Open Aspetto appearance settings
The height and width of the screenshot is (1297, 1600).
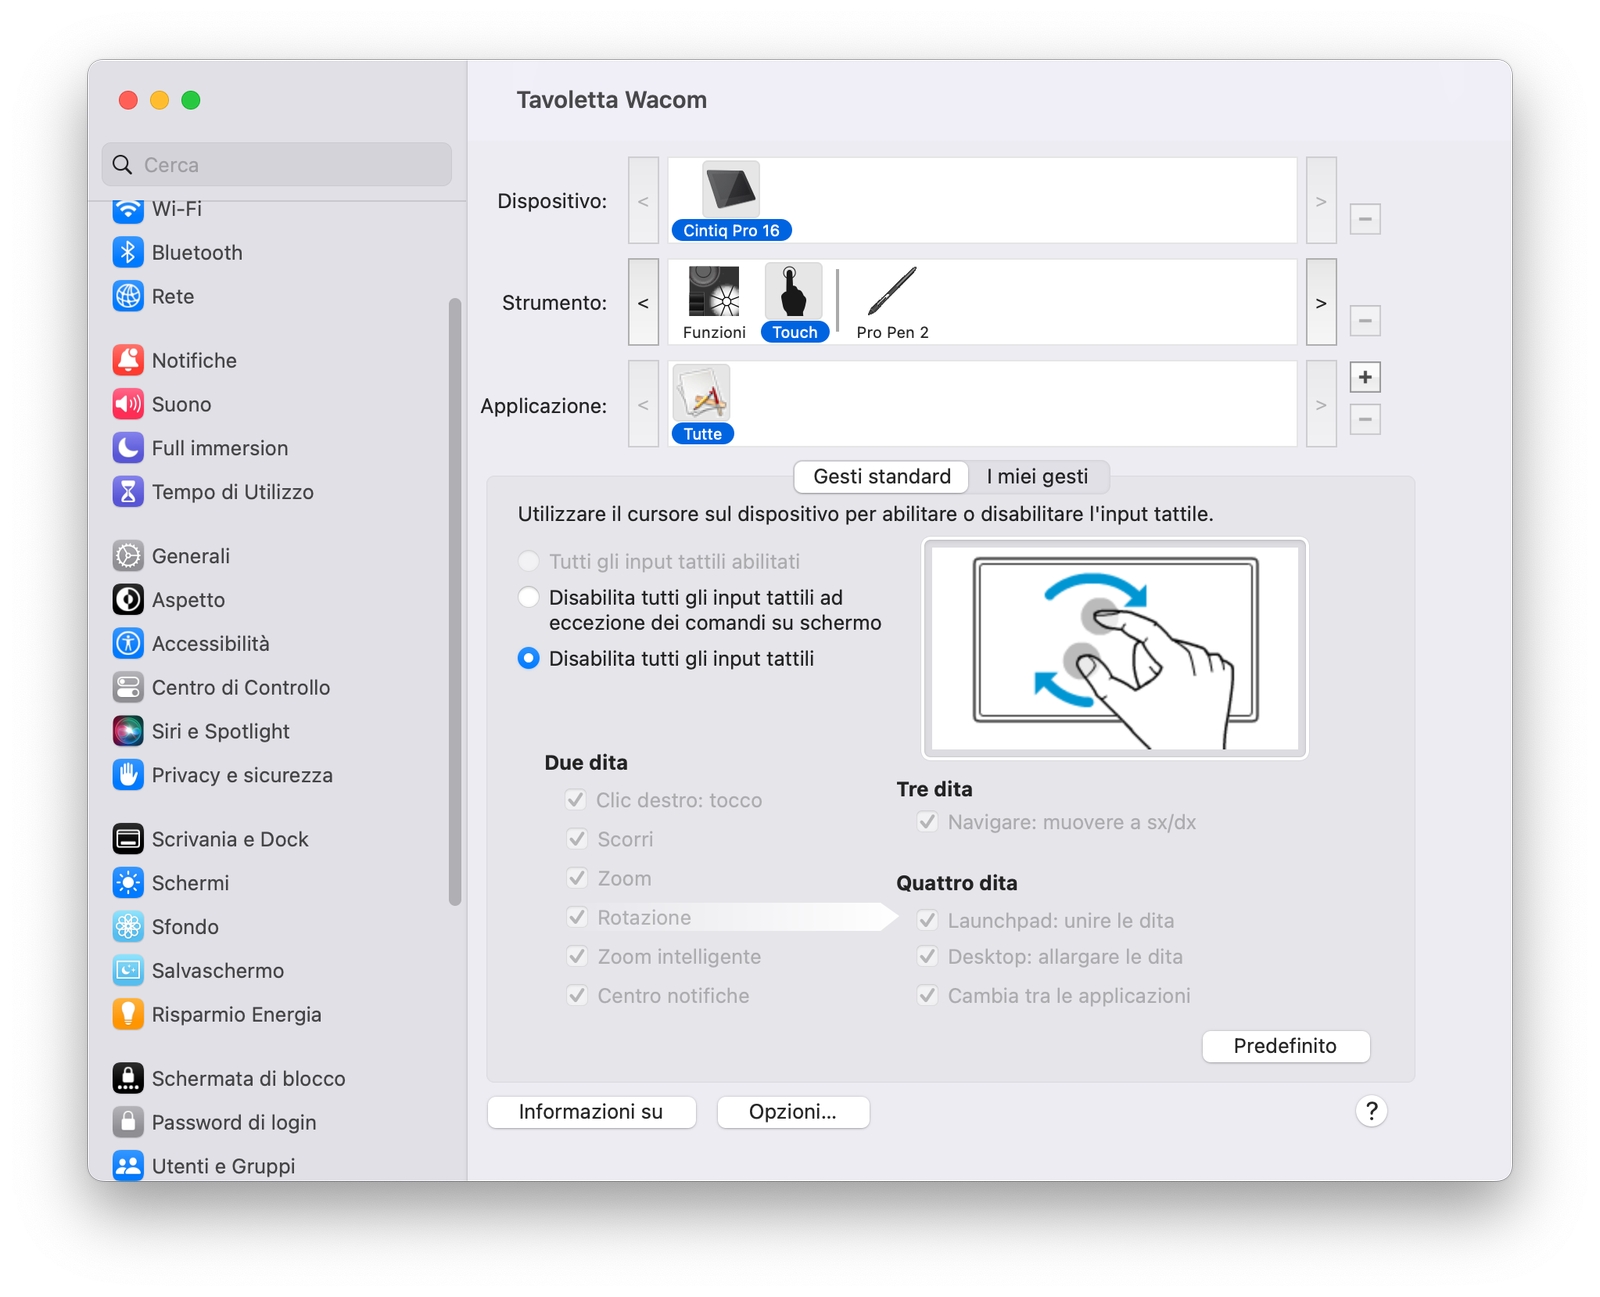point(169,600)
